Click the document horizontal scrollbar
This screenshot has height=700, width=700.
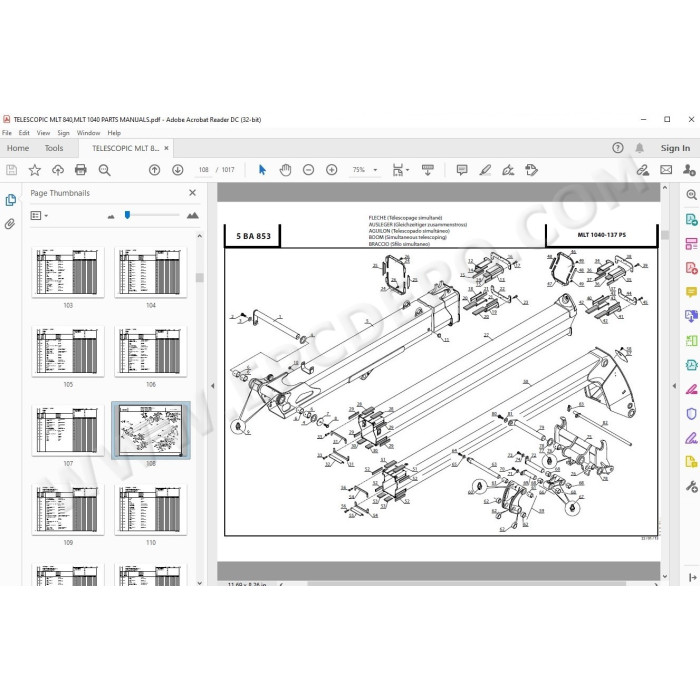coord(467,584)
